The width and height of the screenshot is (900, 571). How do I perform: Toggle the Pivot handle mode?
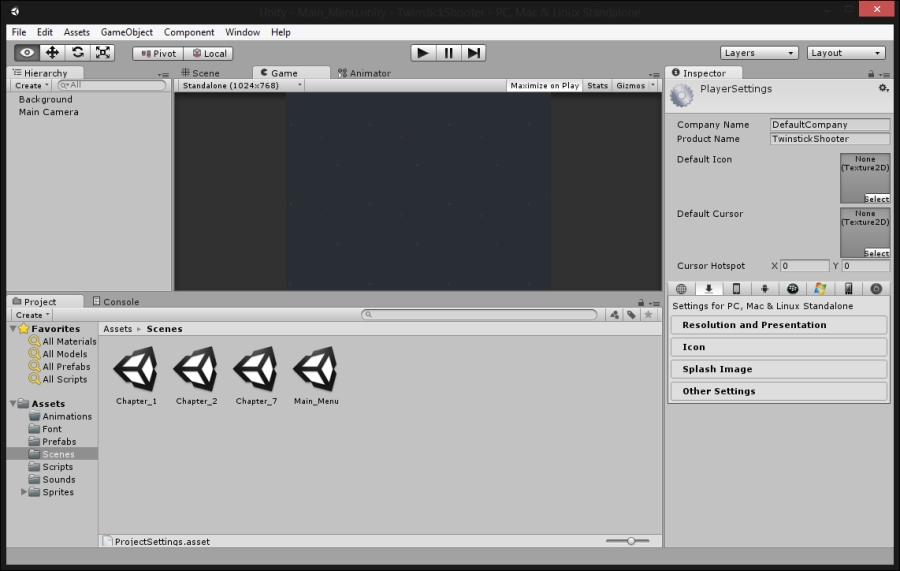point(158,53)
